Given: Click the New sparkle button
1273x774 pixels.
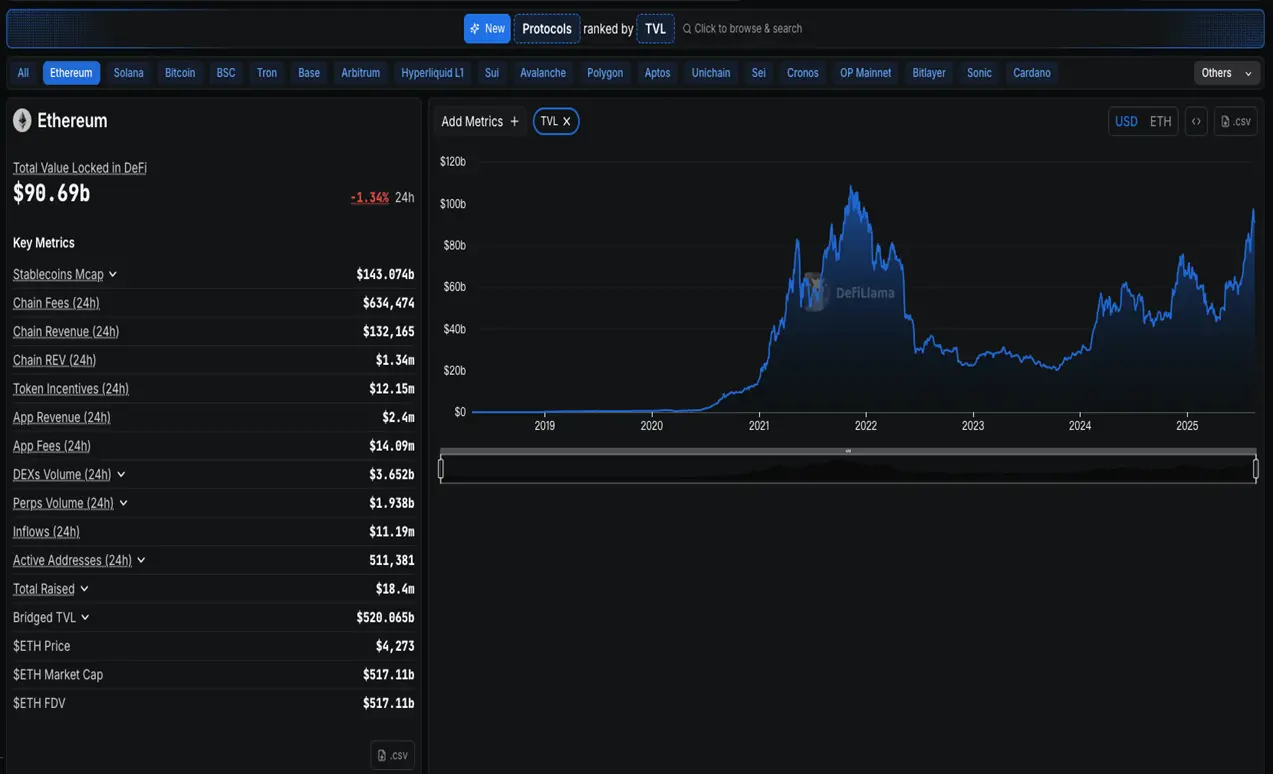Looking at the screenshot, I should [x=487, y=29].
